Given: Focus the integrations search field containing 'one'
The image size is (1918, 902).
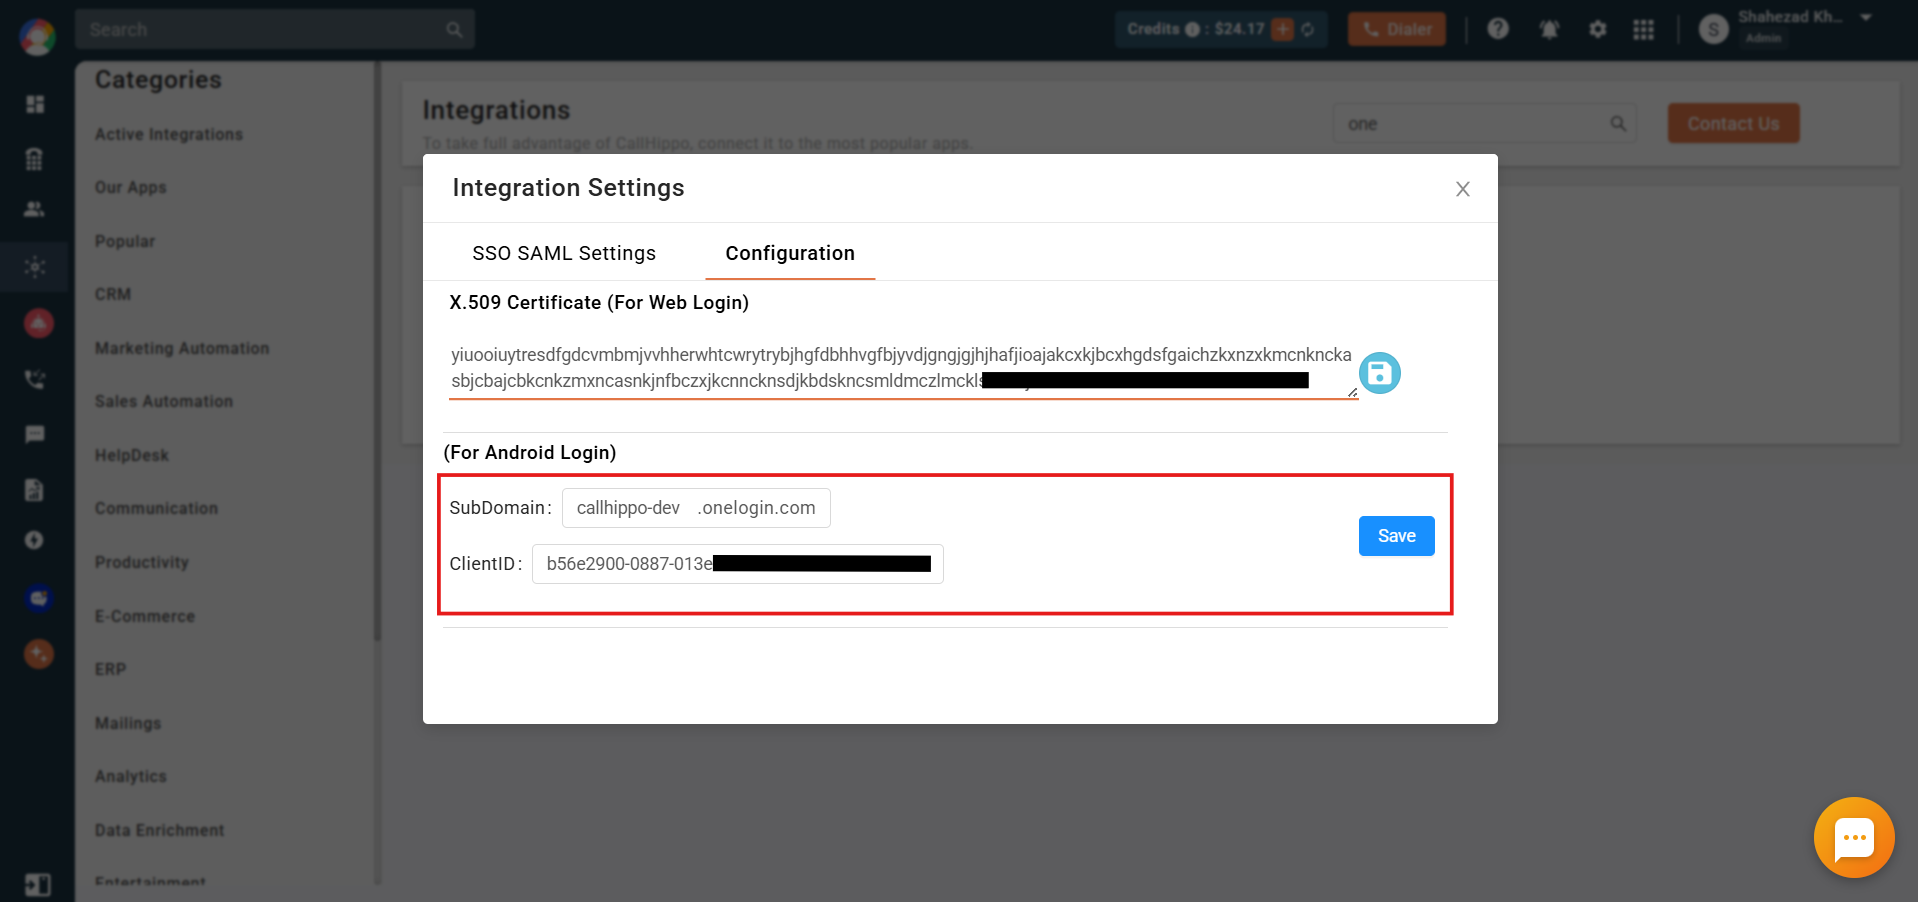Looking at the screenshot, I should coord(1484,124).
